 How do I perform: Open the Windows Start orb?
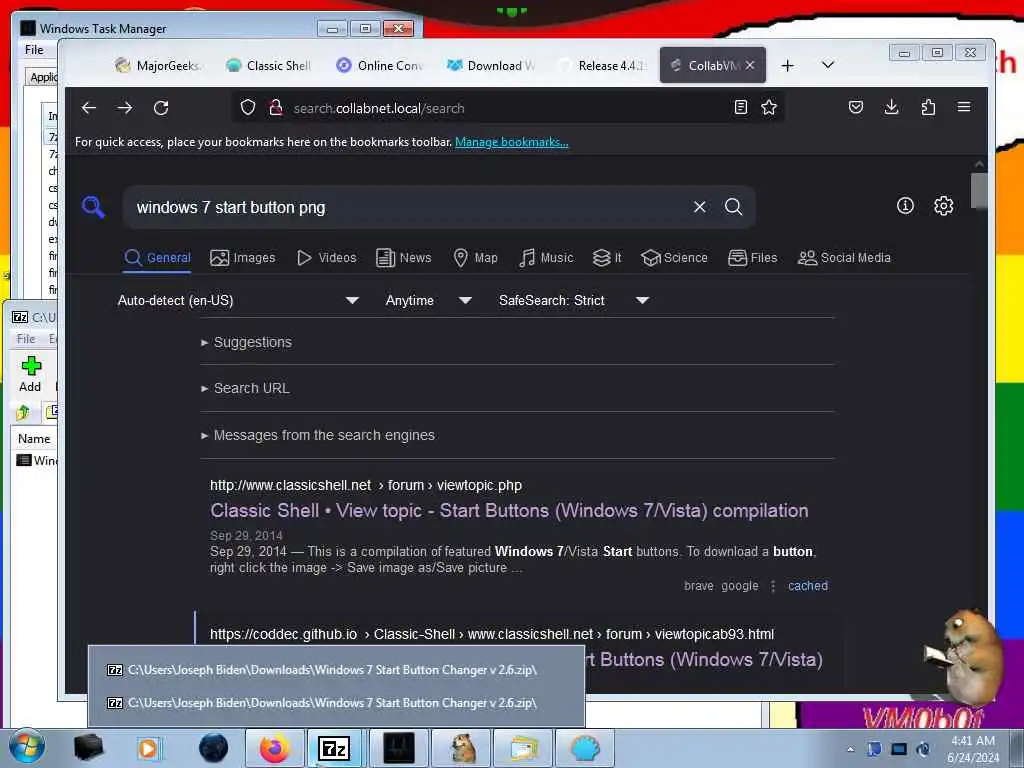(x=26, y=748)
